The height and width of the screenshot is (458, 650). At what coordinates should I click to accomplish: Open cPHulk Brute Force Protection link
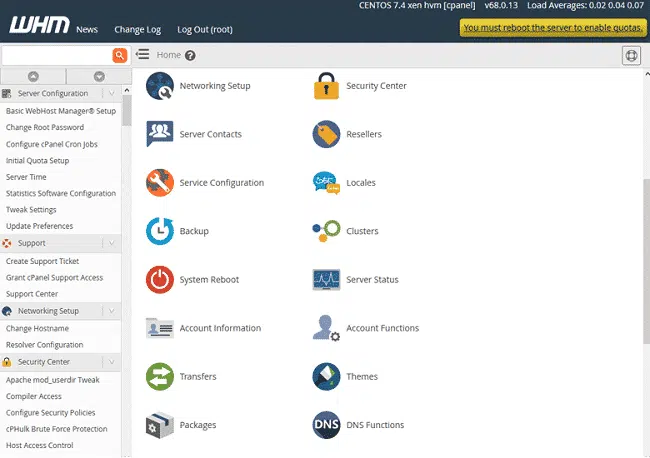56,429
